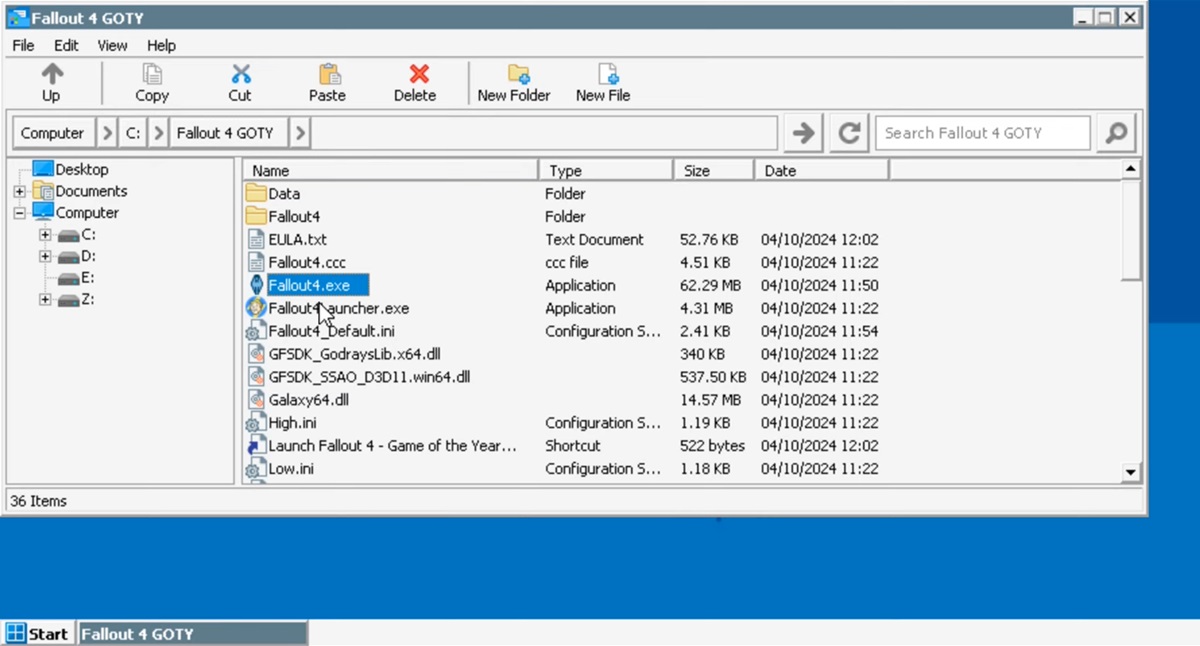Click the Fallout4Launcher.exe icon

[x=256, y=308]
